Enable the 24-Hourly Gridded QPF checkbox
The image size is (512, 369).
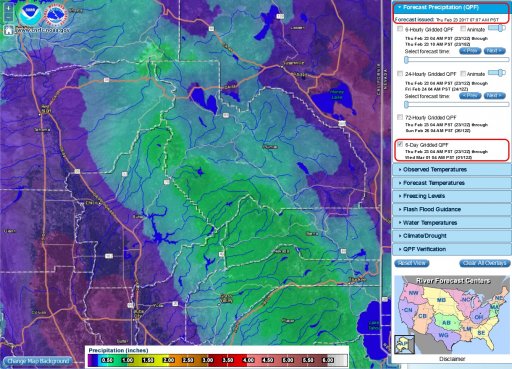[x=400, y=74]
